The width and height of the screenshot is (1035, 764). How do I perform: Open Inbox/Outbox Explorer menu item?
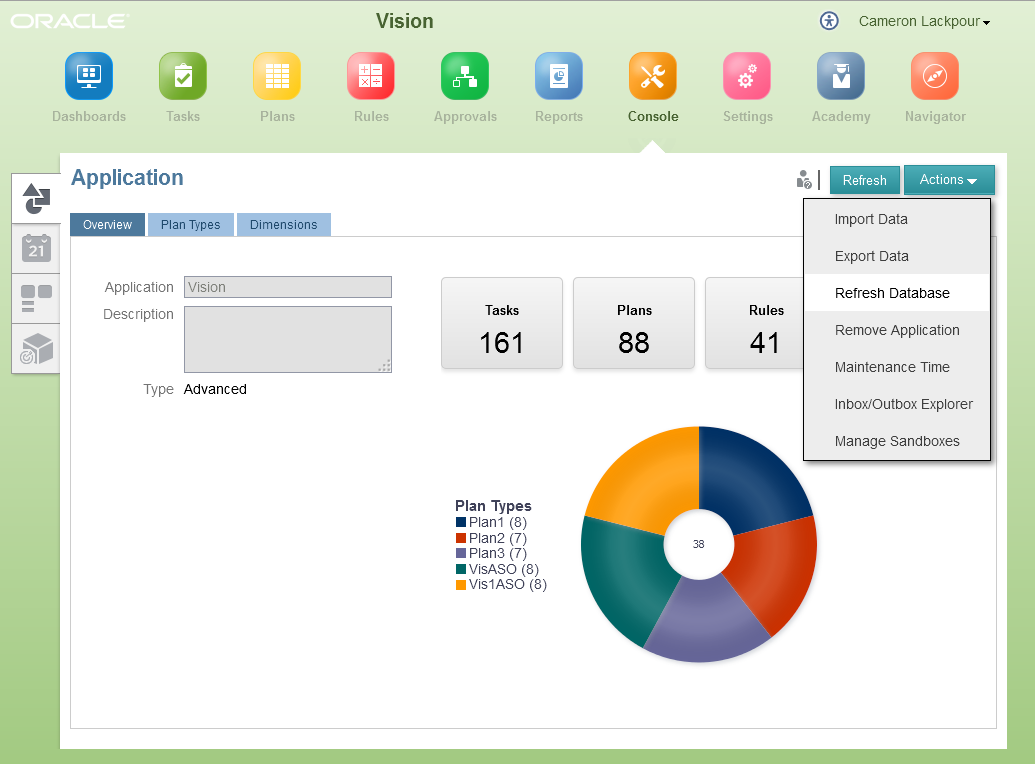coord(896,404)
